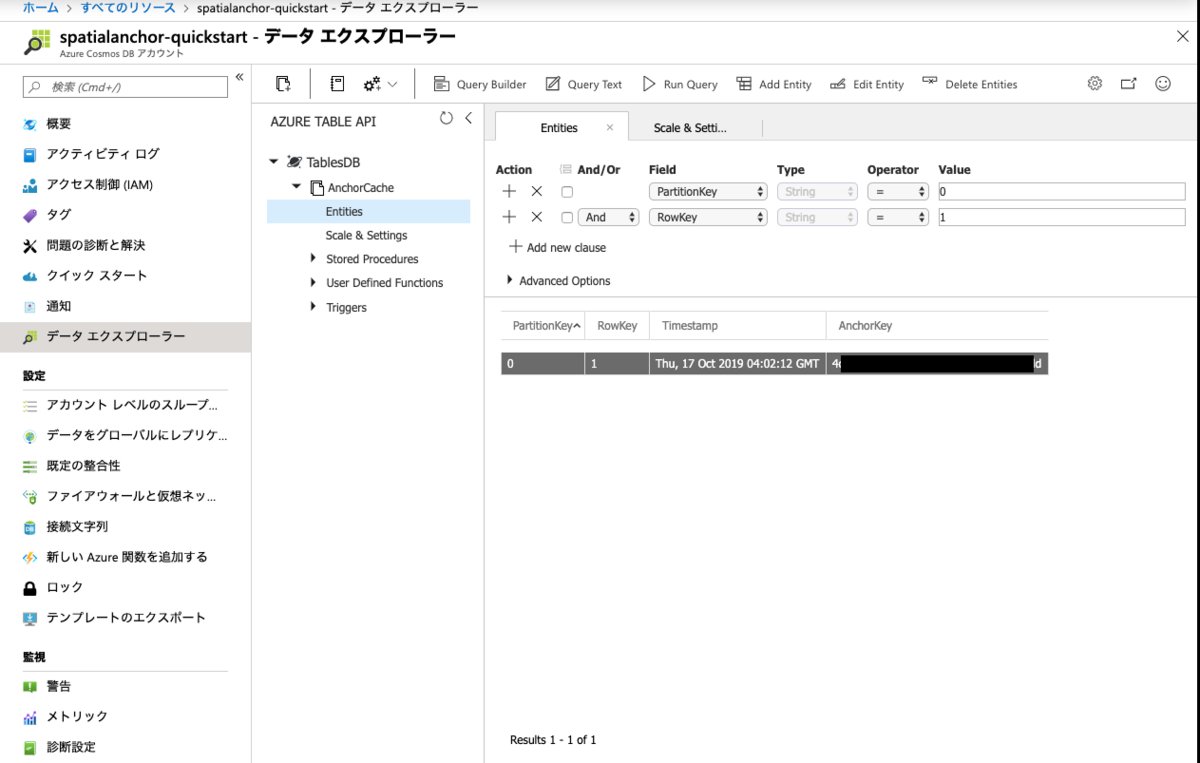
Task: Switch to the Scale & Setti... tab
Action: [690, 128]
